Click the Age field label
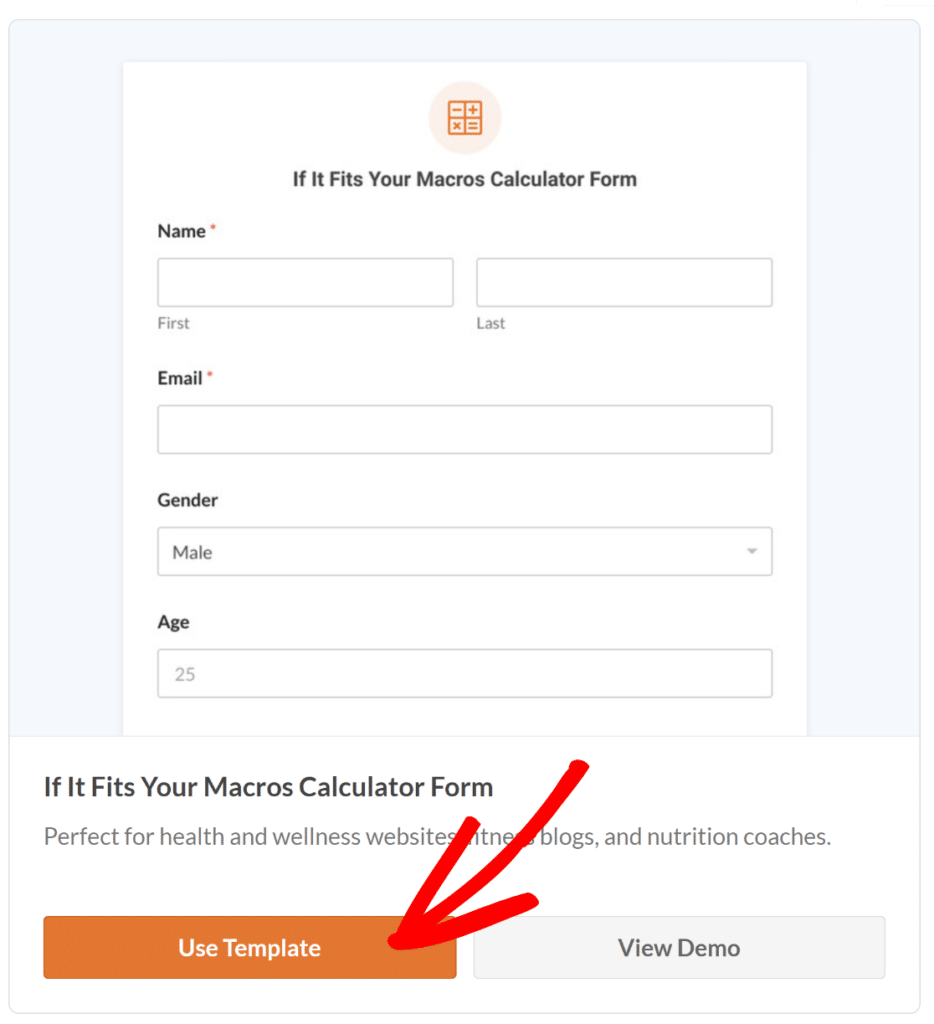Image resolution: width=934 pixels, height=1024 pixels. pos(173,622)
